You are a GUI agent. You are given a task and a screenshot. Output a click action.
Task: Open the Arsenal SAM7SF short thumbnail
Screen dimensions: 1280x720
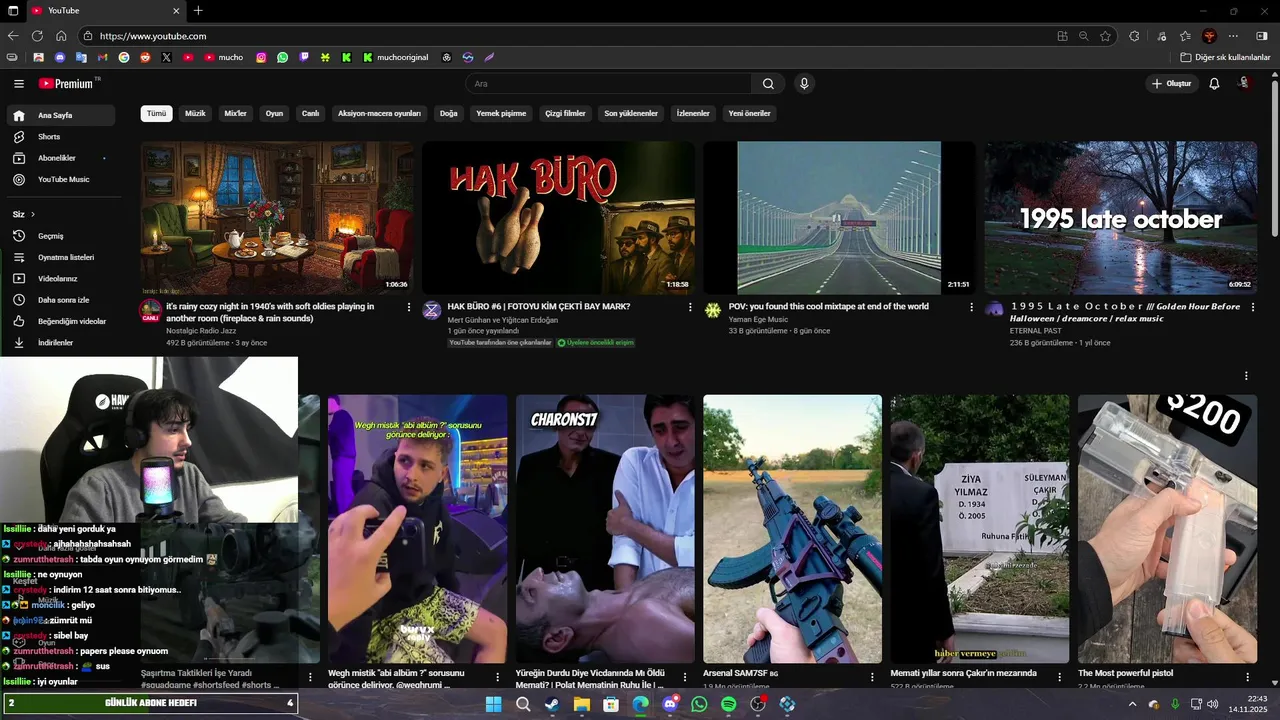tap(792, 529)
